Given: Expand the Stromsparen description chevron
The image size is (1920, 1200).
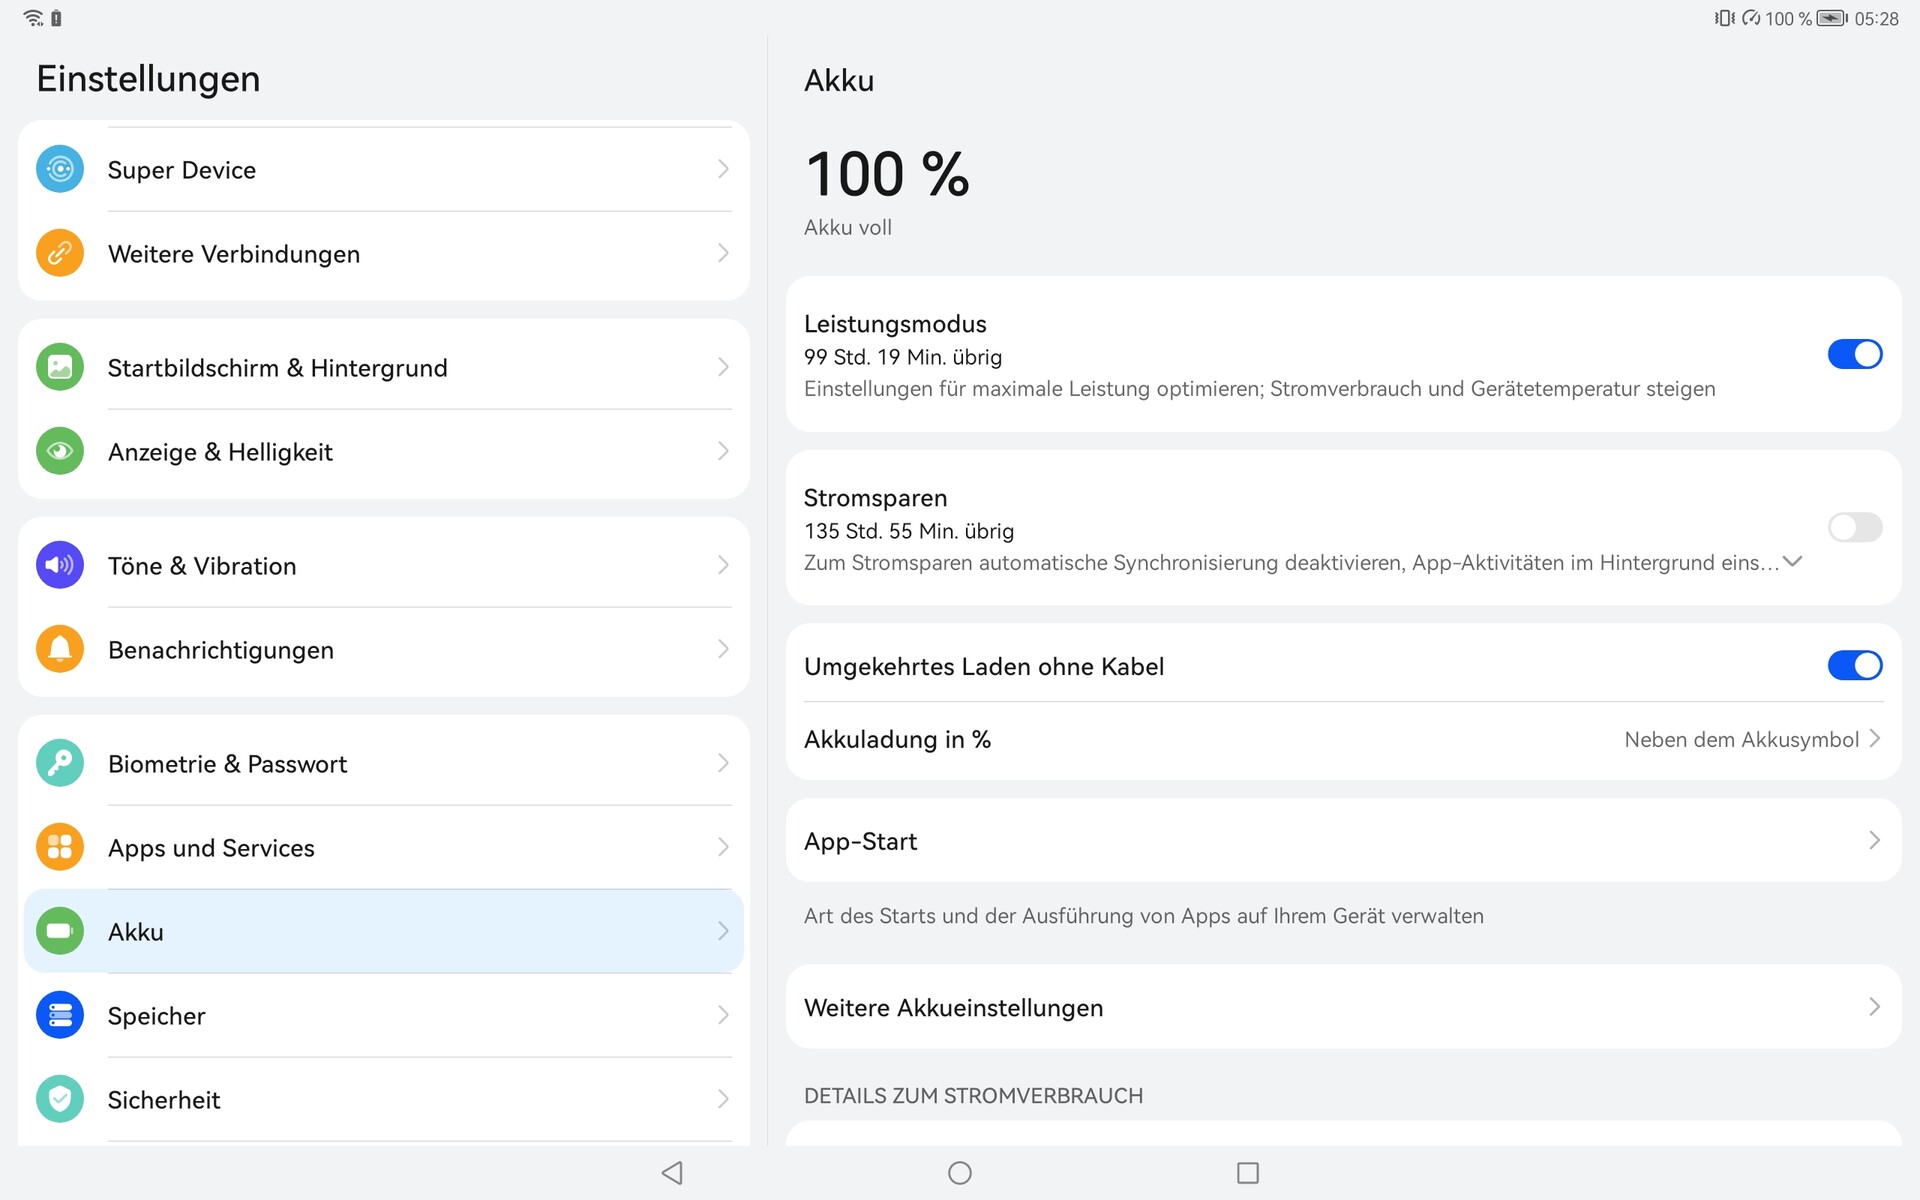Looking at the screenshot, I should point(1792,562).
